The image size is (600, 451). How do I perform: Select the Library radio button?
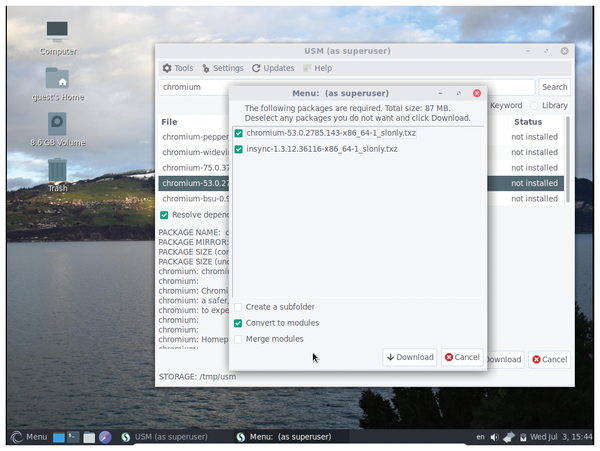coord(534,106)
